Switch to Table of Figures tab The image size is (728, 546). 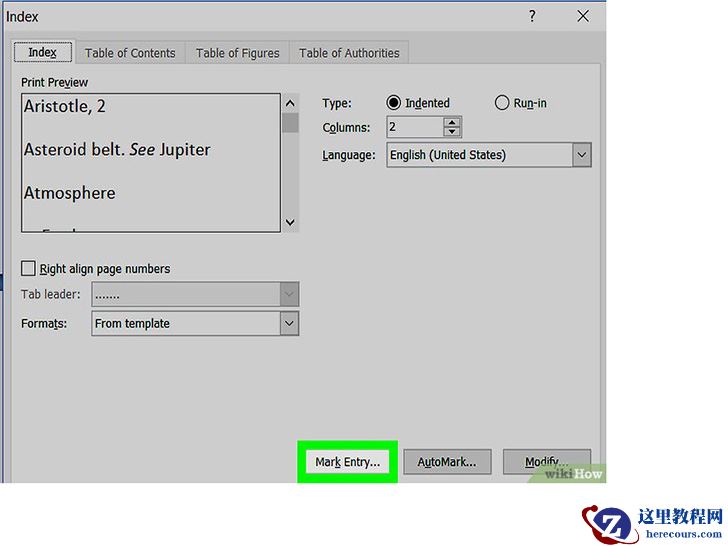click(x=237, y=53)
